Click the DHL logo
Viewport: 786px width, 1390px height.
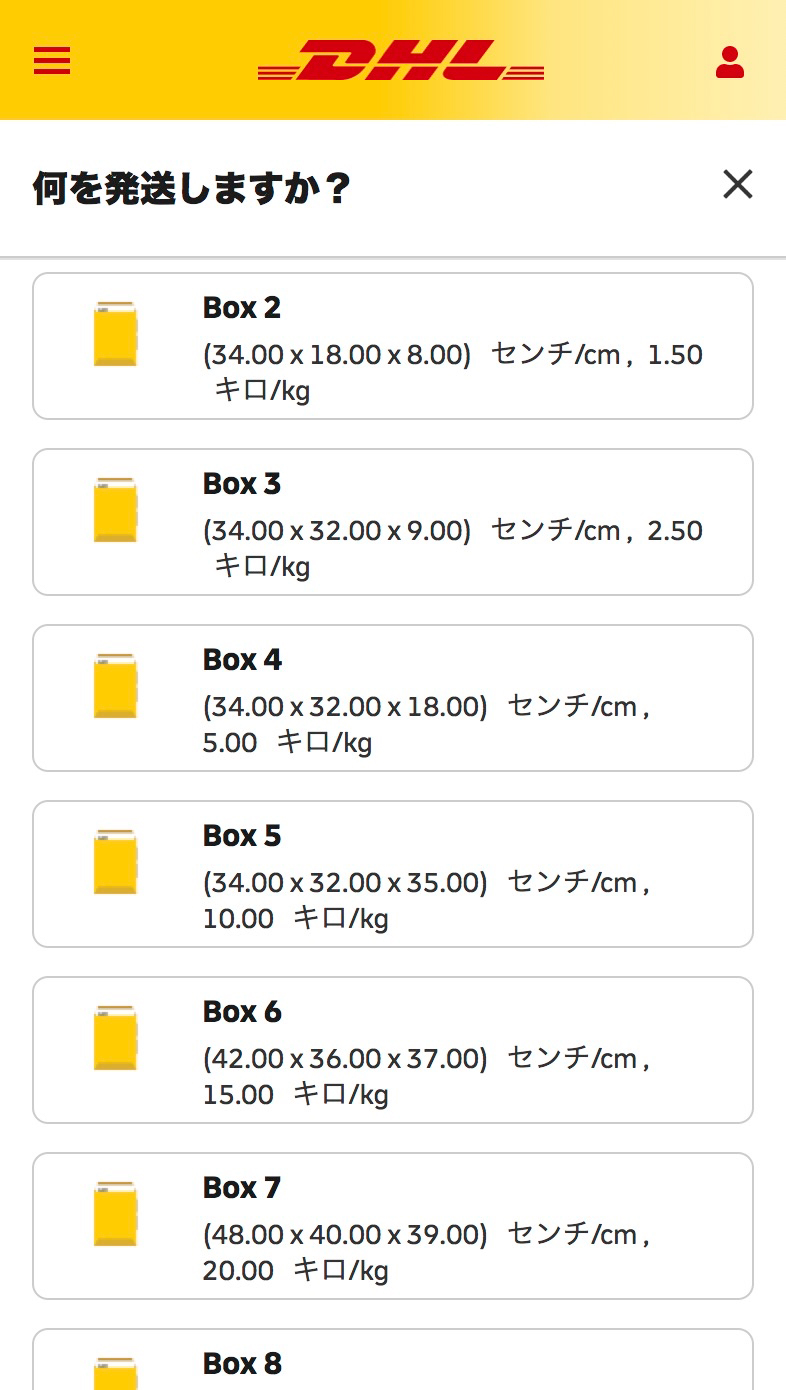pyautogui.click(x=400, y=61)
